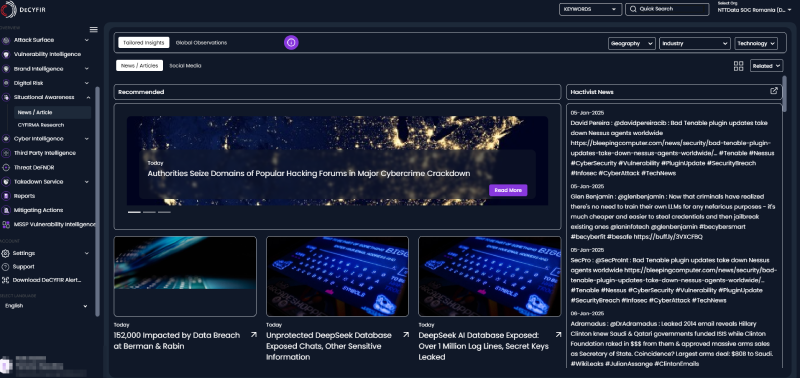
Task: Select second slide indicator in carousel
Action: pyautogui.click(x=149, y=212)
